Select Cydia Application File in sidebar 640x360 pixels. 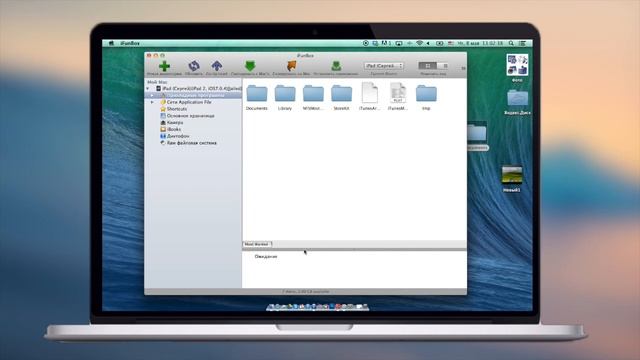[x=189, y=102]
